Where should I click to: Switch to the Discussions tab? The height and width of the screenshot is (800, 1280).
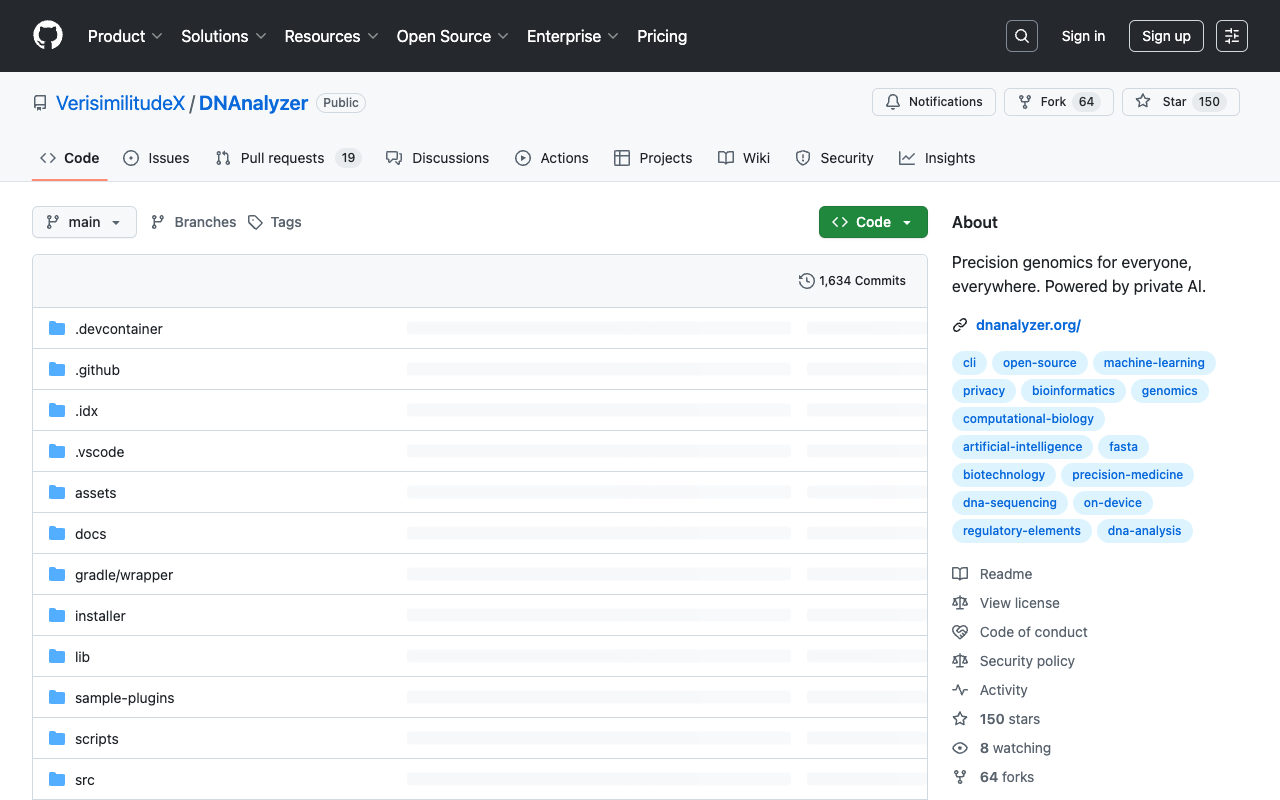click(437, 158)
